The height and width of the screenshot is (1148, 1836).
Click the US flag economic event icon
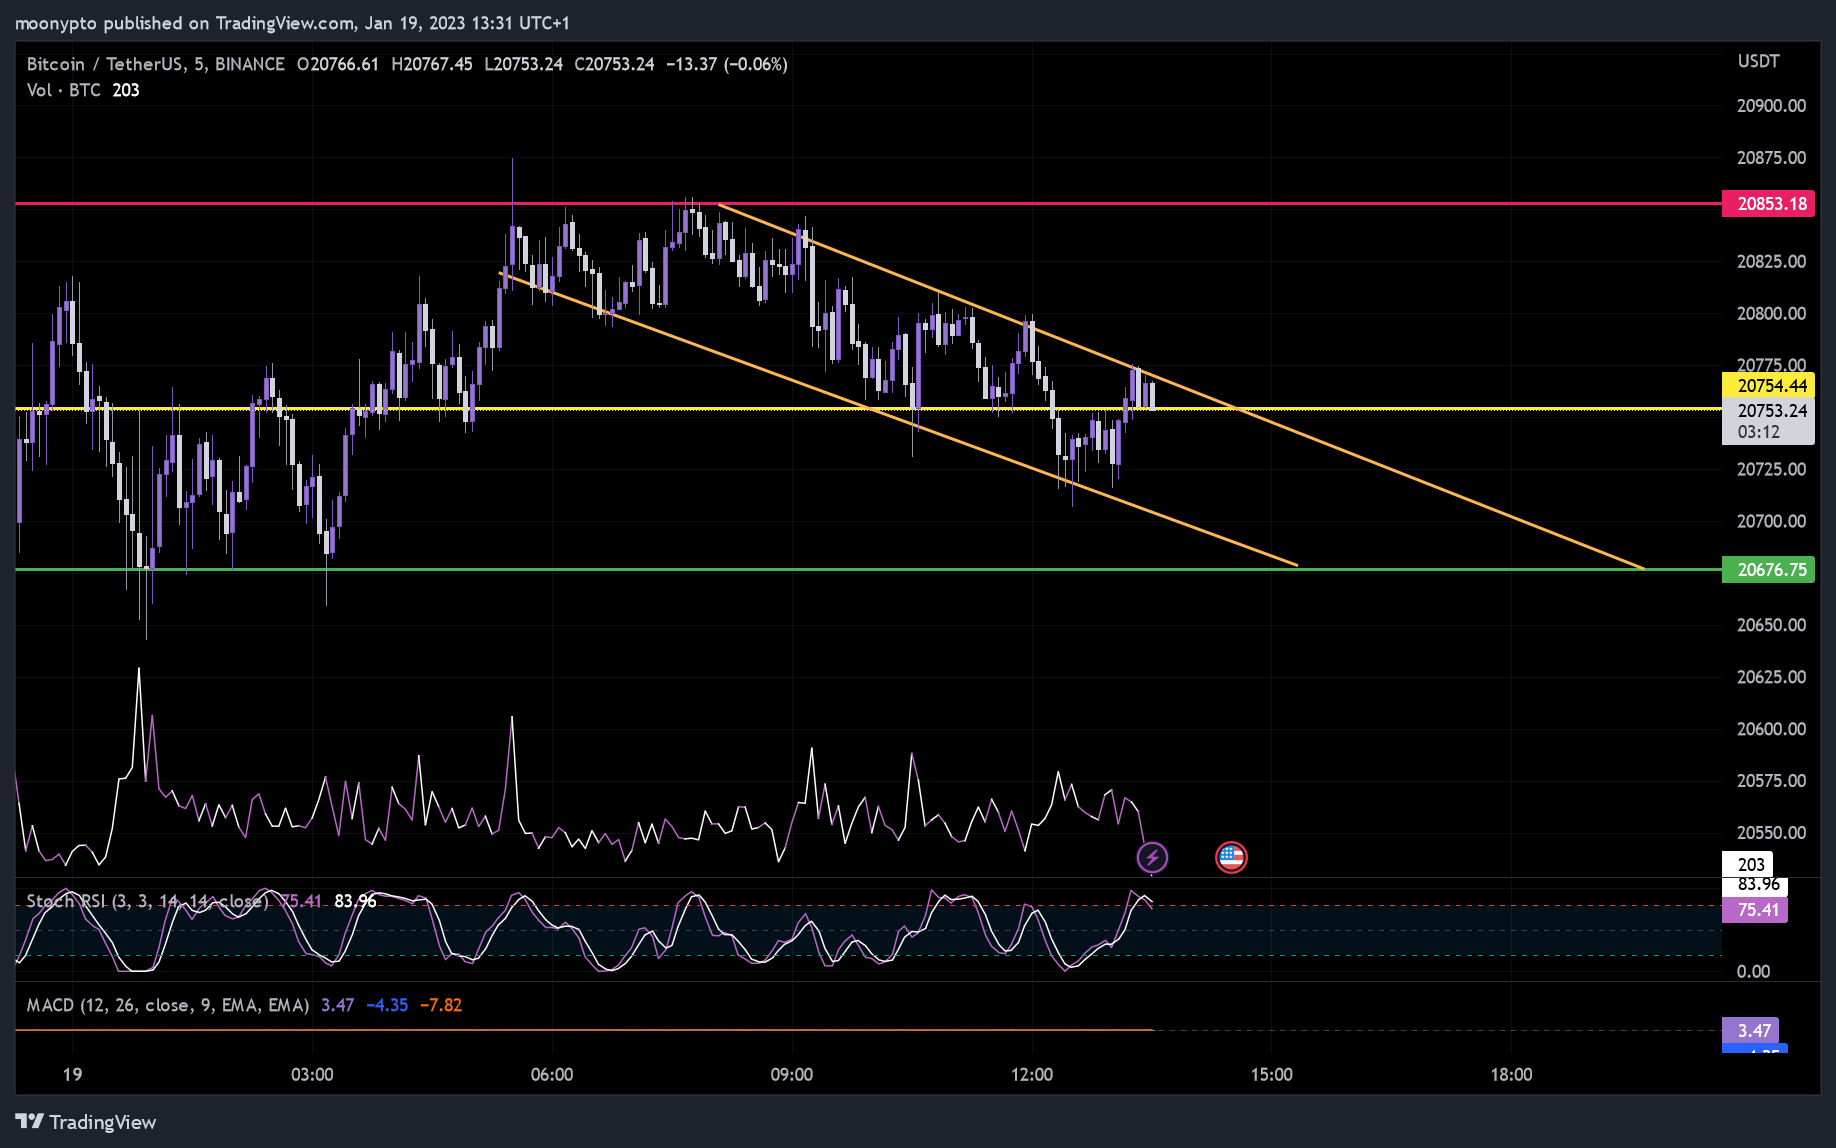(x=1231, y=857)
